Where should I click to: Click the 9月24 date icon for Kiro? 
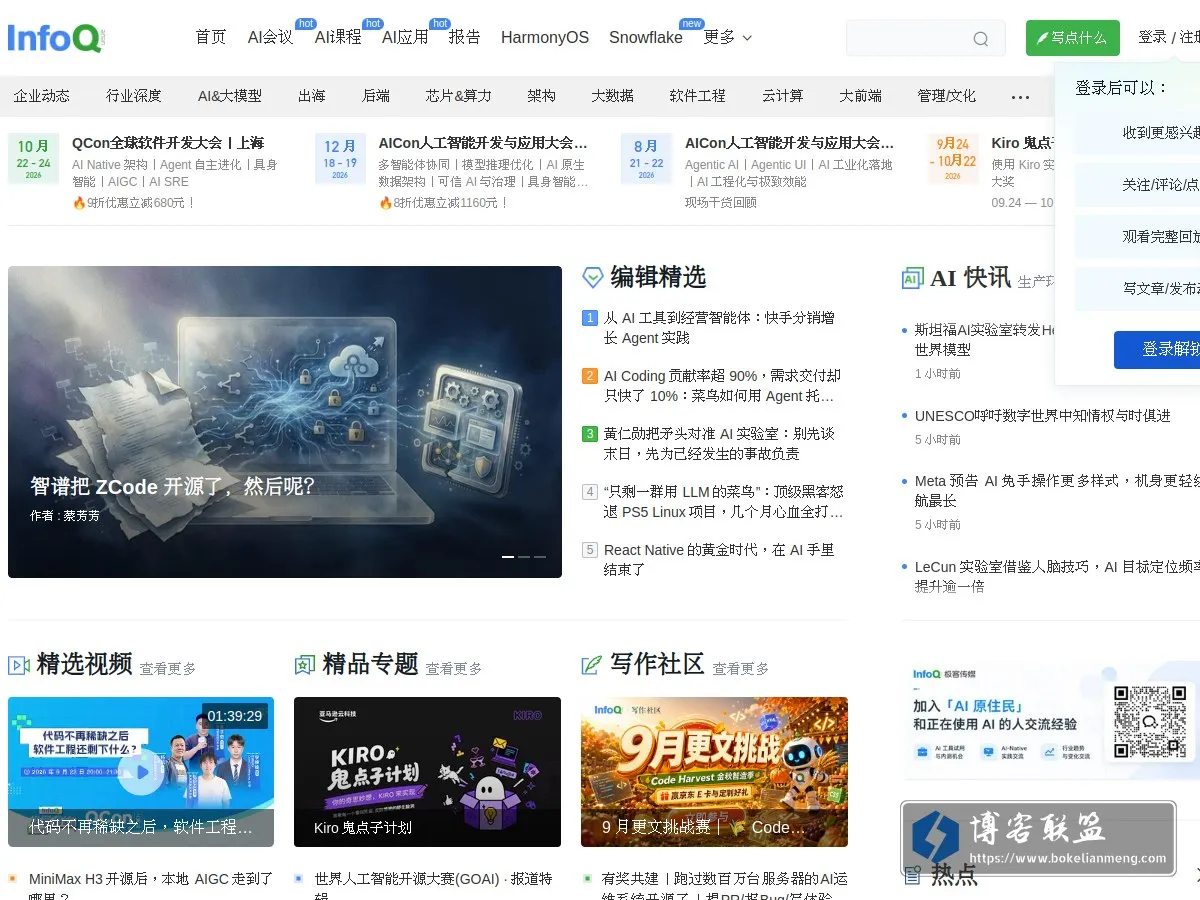[x=953, y=159]
